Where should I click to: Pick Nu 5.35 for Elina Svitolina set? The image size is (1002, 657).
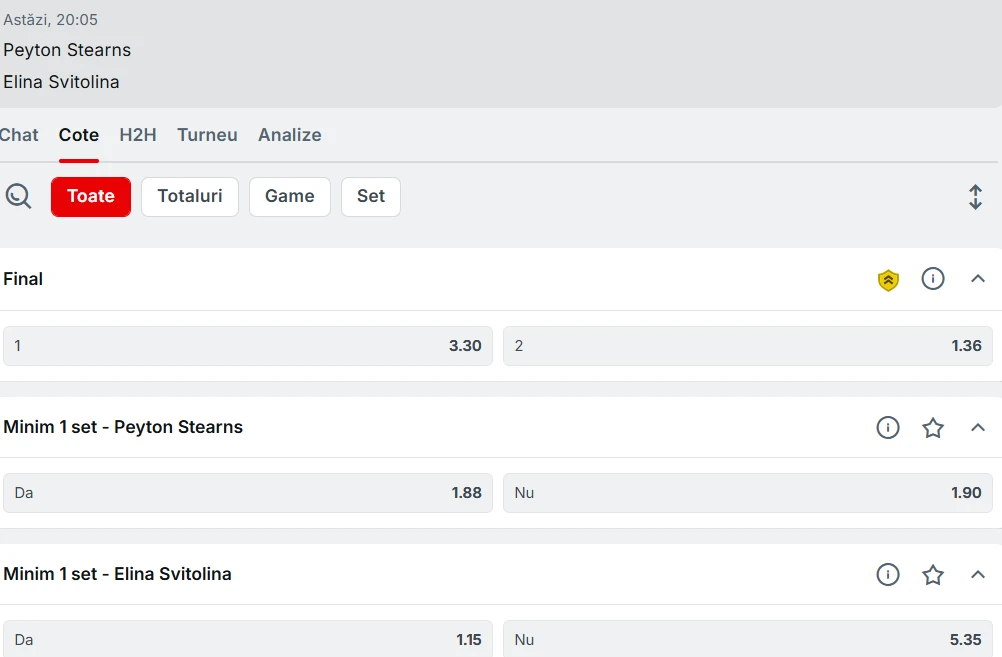coord(748,638)
